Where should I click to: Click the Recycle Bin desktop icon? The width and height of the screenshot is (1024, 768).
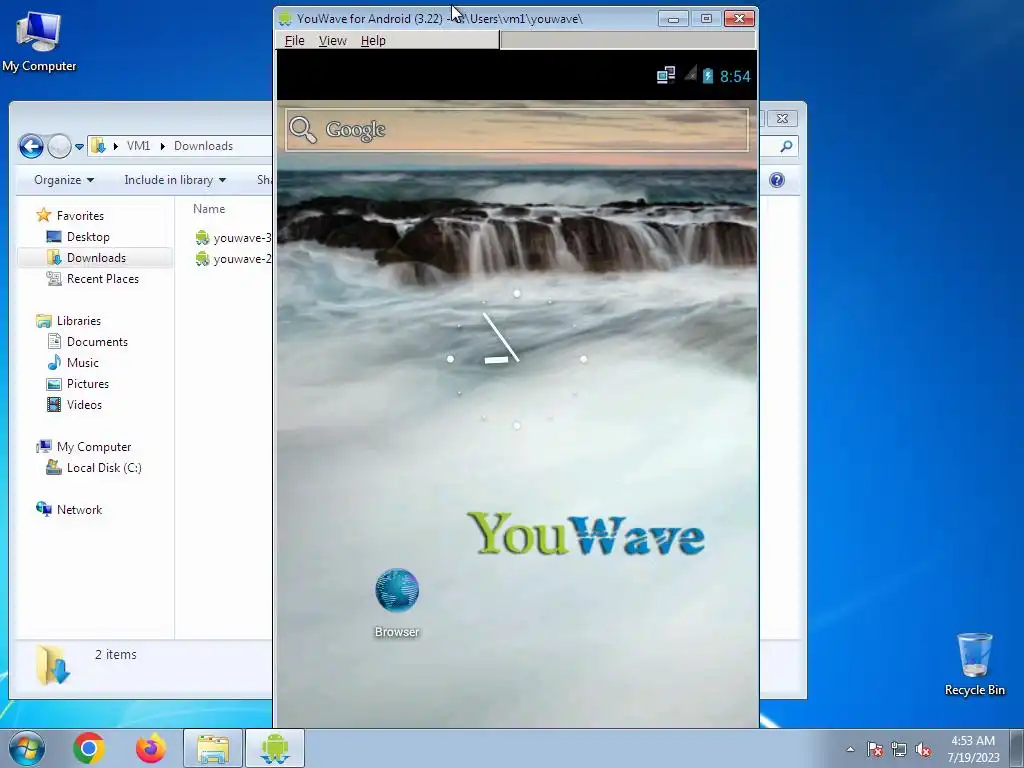(x=974, y=664)
